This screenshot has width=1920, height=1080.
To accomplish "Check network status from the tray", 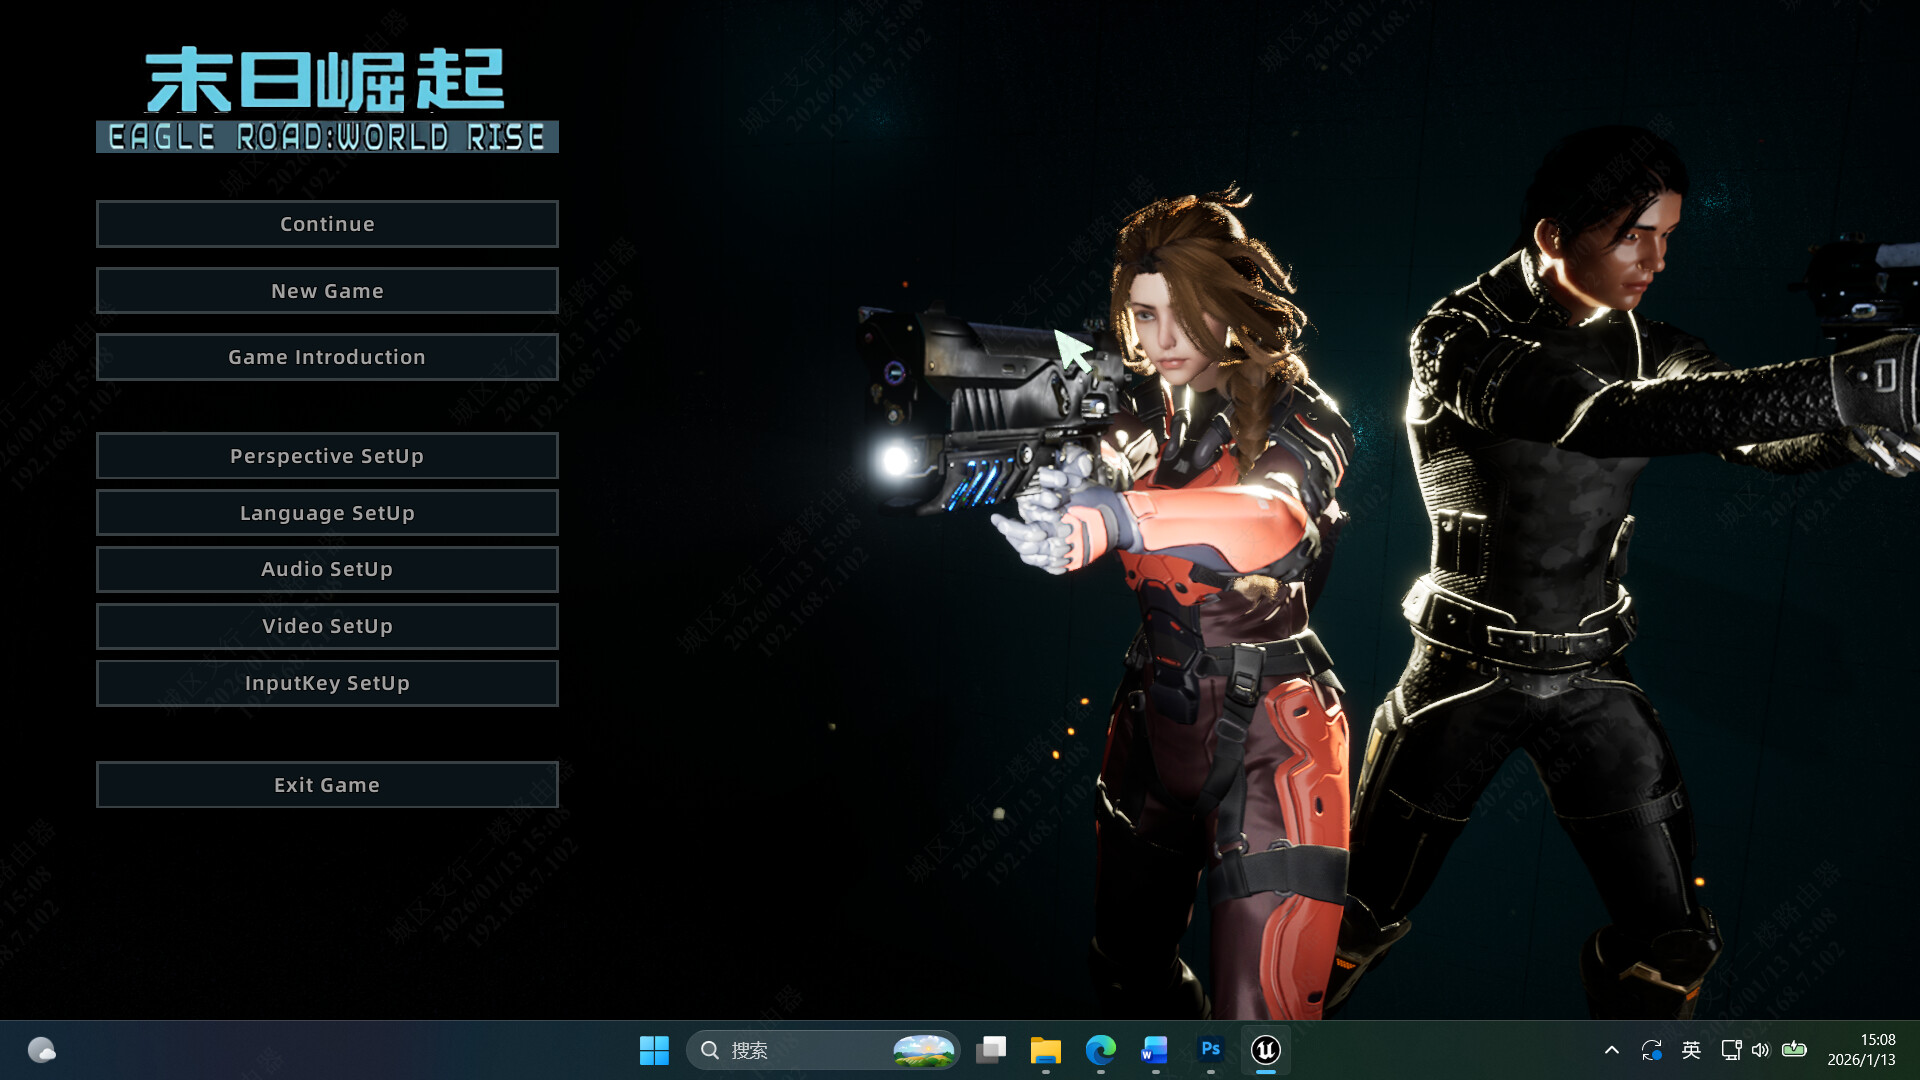I will pos(1730,1050).
